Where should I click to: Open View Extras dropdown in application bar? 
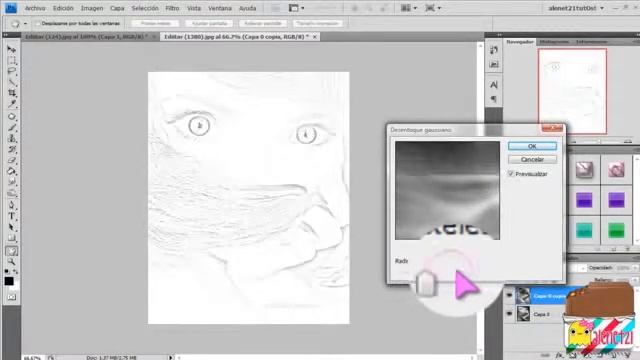pyautogui.click(x=296, y=8)
